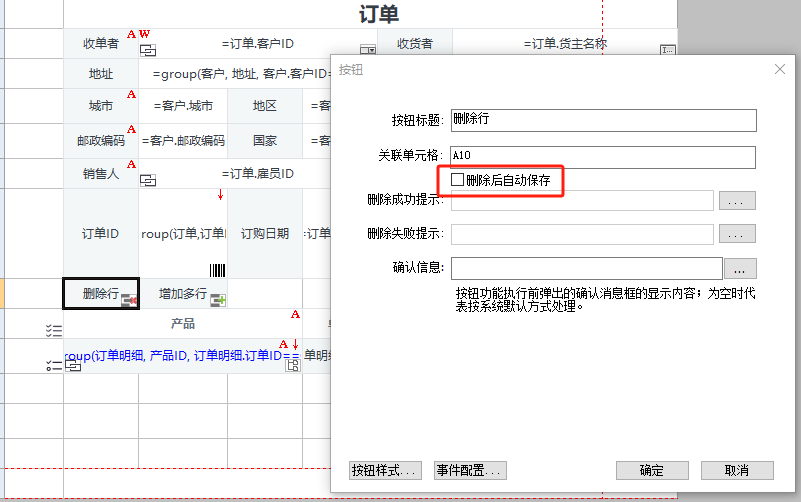Click the widget icon in 销售人 cell
Image resolution: width=801 pixels, height=502 pixels.
pyautogui.click(x=148, y=181)
